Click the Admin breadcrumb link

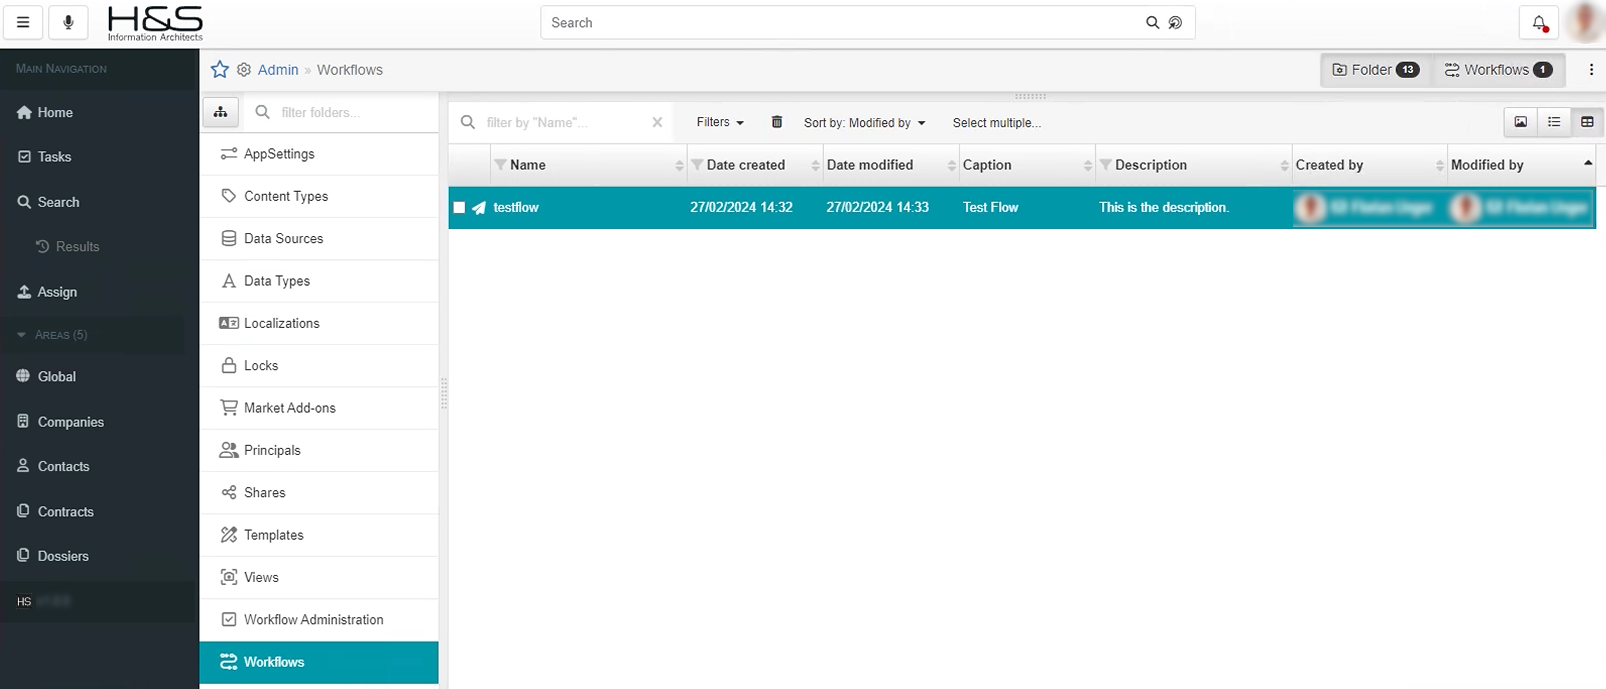pyautogui.click(x=278, y=70)
